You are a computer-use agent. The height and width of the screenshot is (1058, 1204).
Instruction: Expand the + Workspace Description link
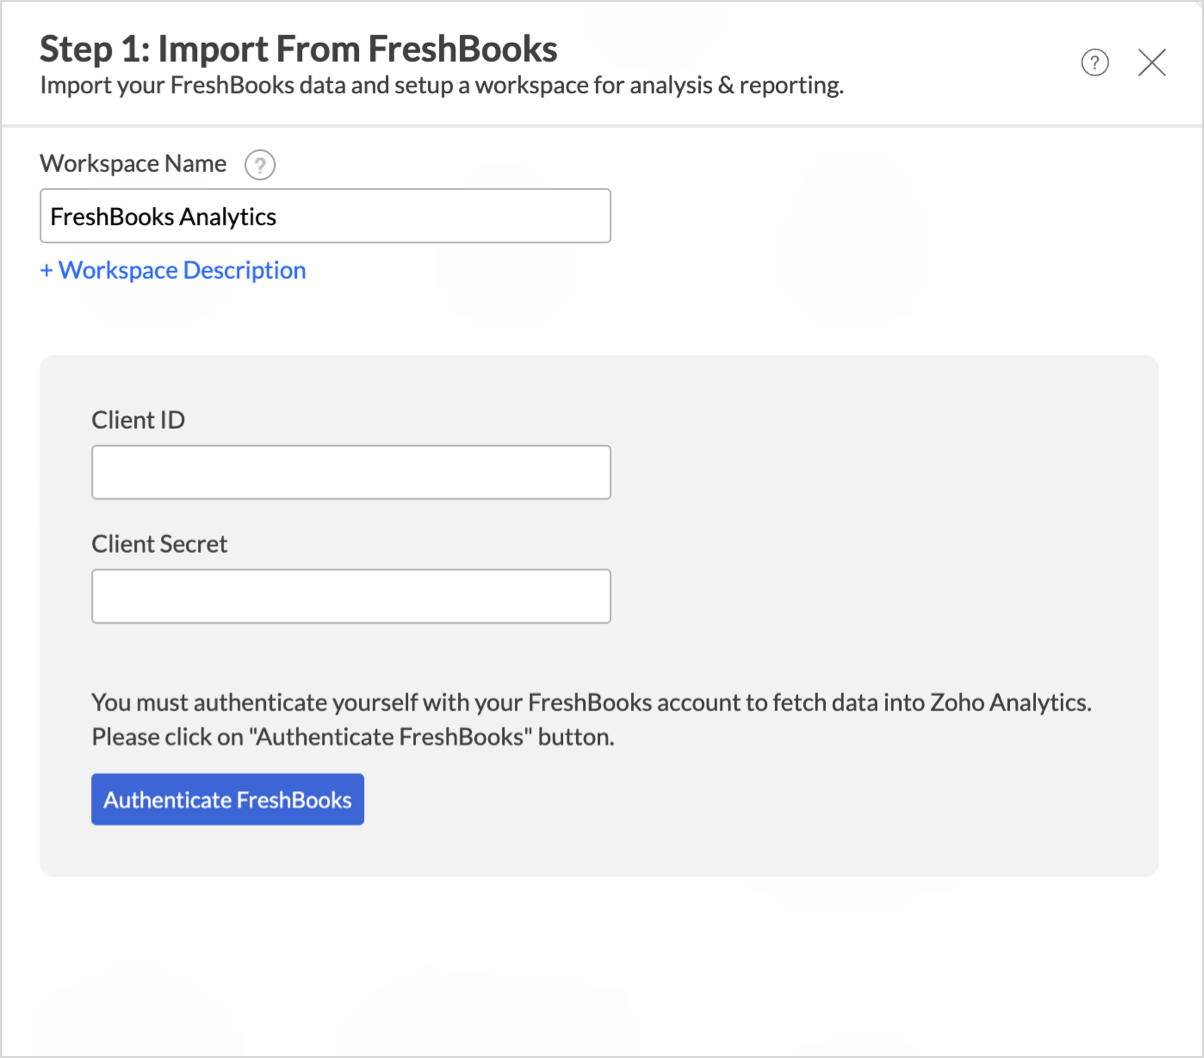(x=181, y=270)
